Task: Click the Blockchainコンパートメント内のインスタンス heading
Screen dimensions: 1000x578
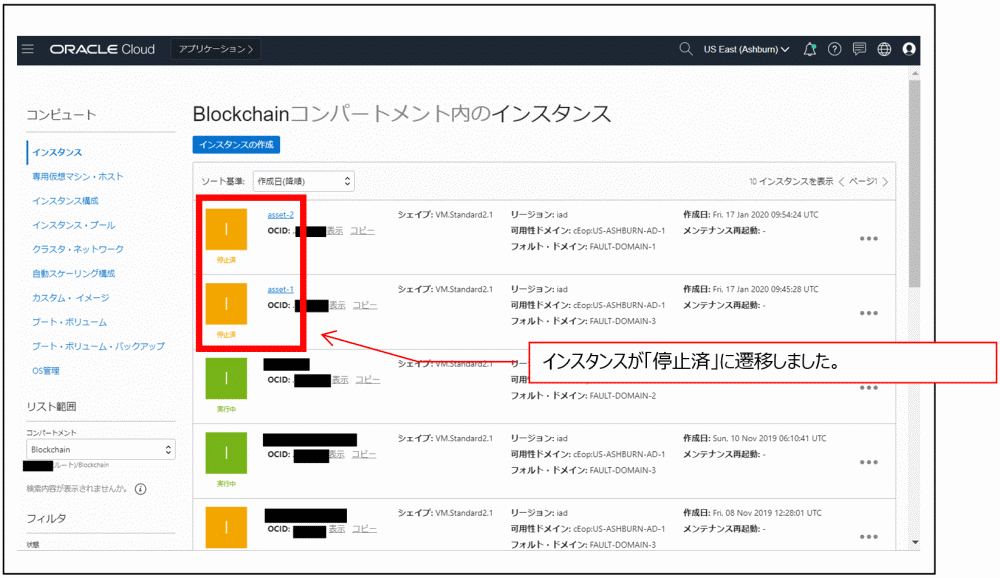Action: click(x=402, y=114)
